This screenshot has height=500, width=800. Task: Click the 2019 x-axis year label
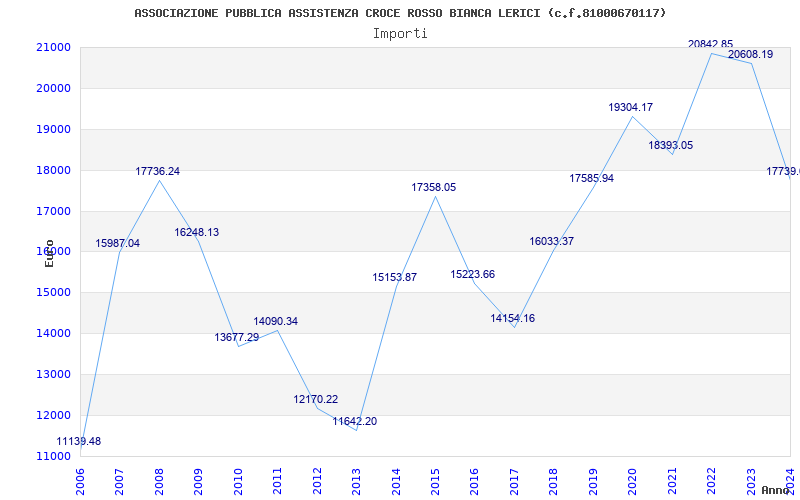[x=593, y=481]
